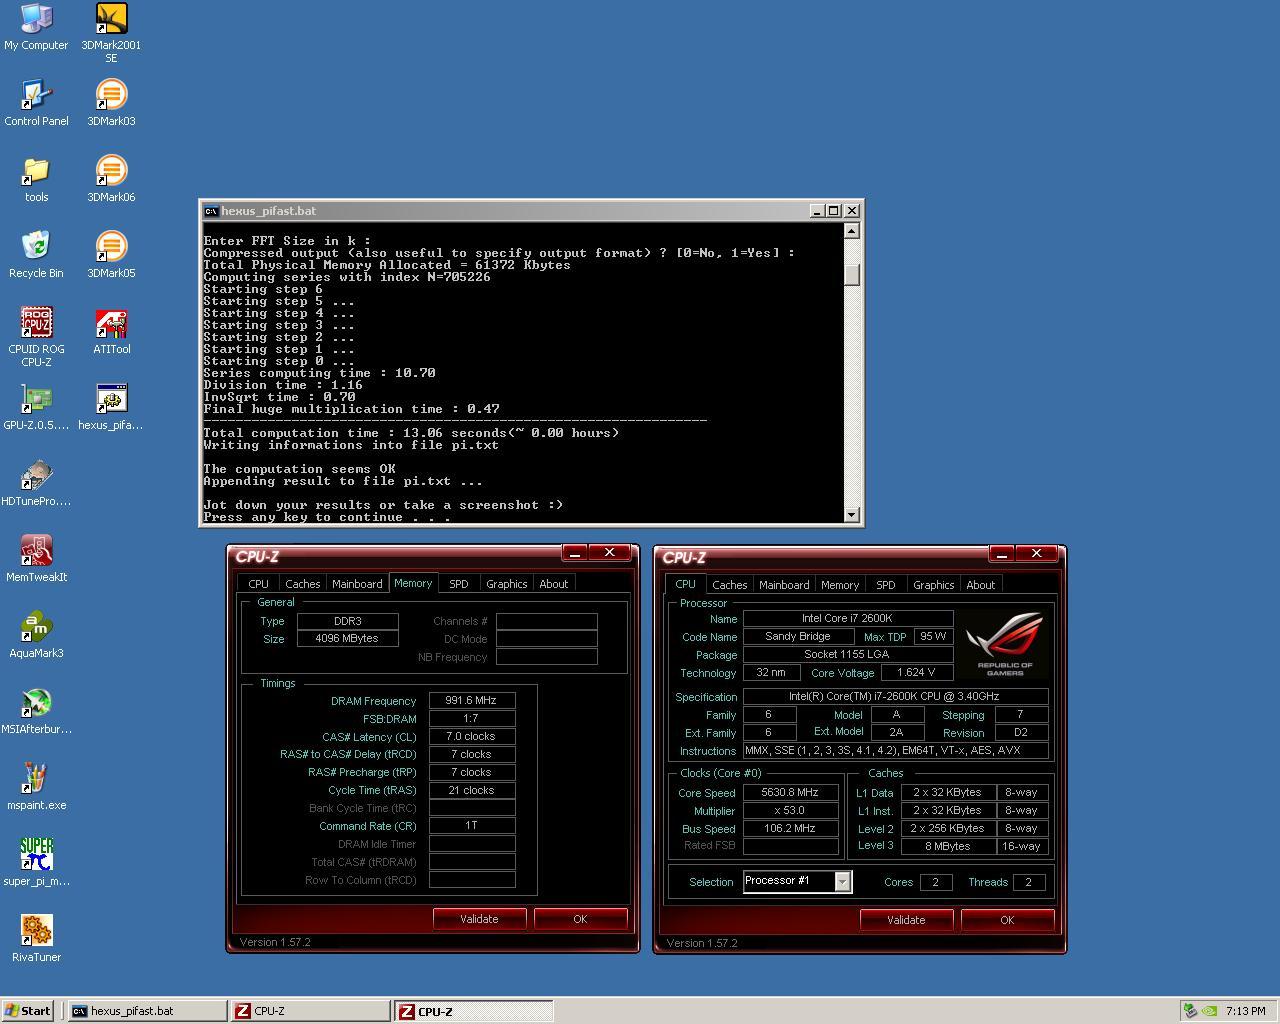Viewport: 1280px width, 1024px height.
Task: Open Control Panel desktop icon
Action: click(36, 103)
